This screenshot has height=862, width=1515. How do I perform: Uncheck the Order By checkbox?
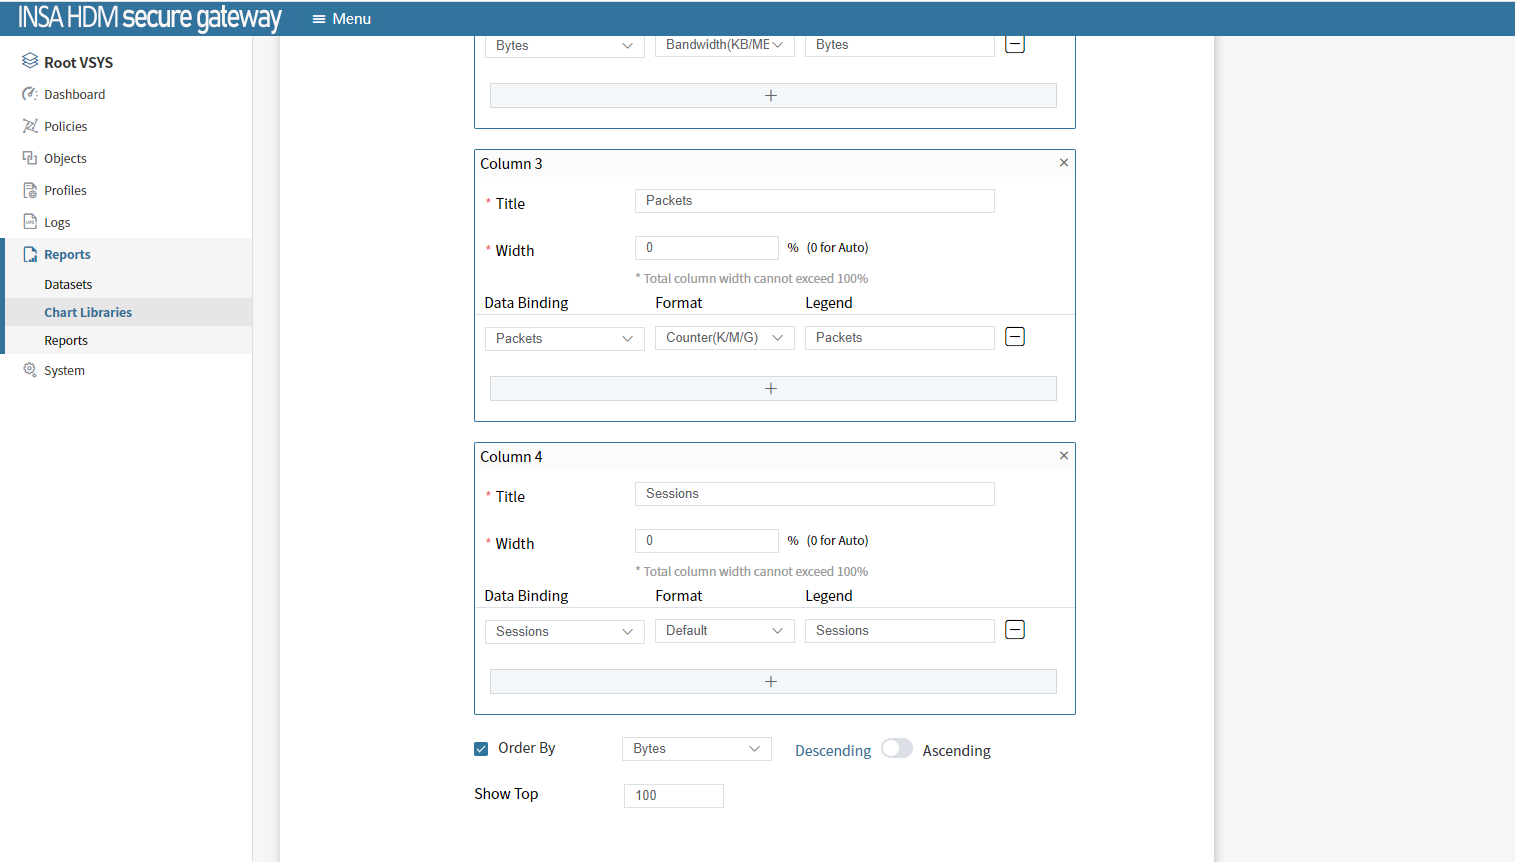pyautogui.click(x=481, y=749)
